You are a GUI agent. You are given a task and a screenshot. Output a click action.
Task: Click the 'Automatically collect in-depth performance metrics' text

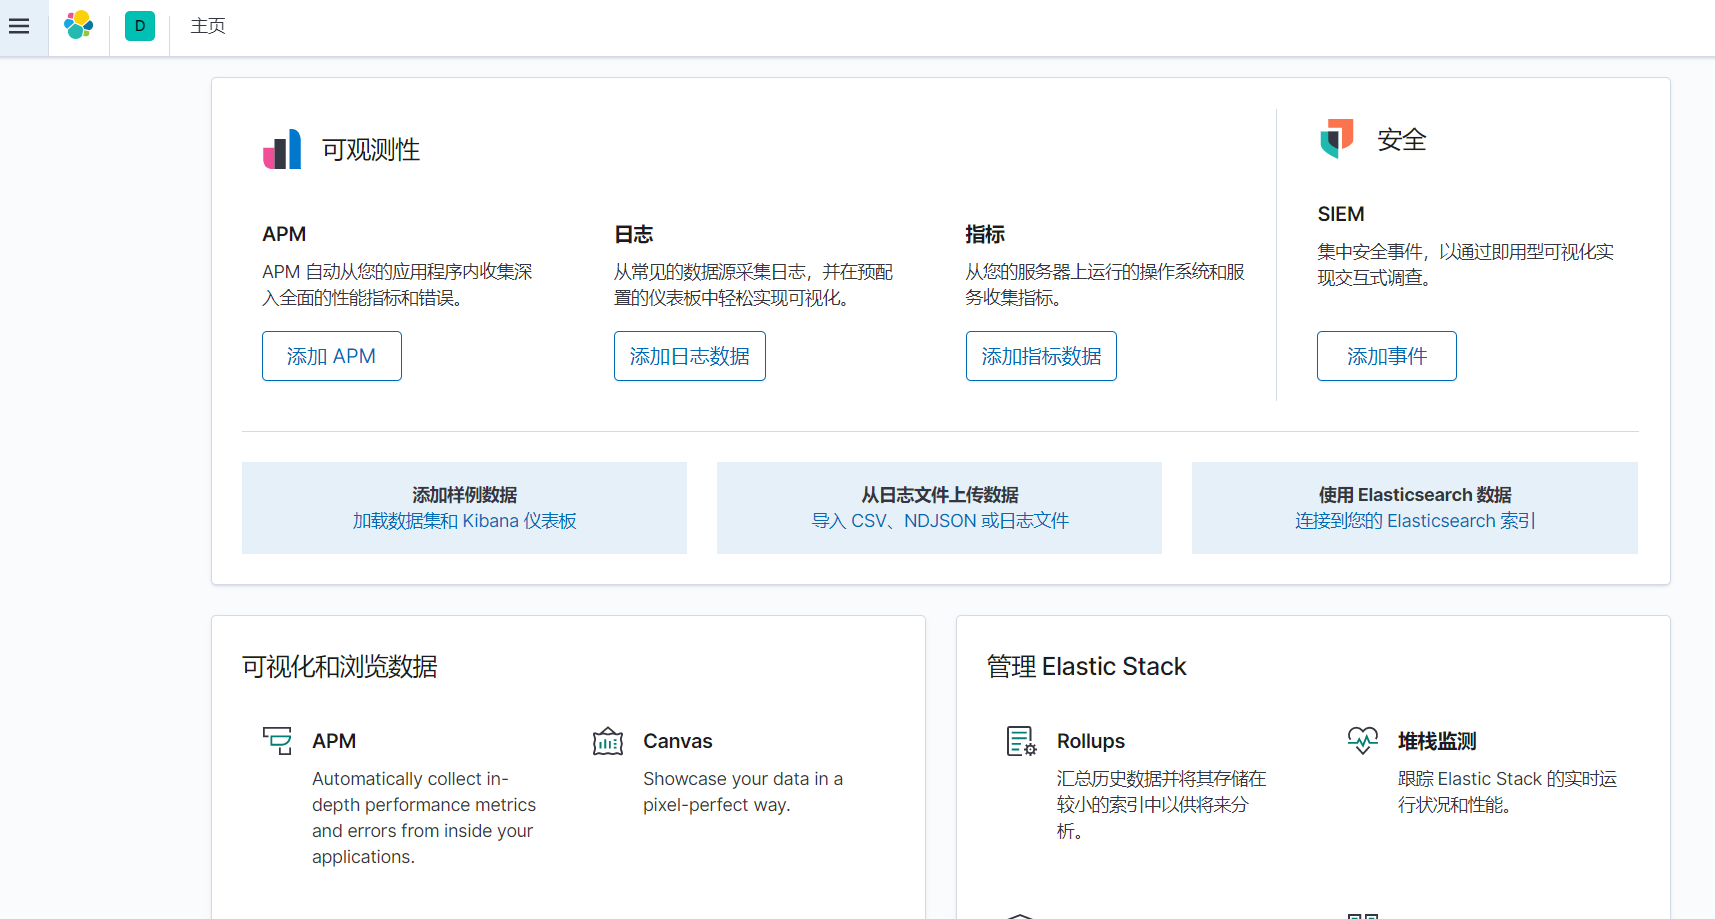point(424,818)
